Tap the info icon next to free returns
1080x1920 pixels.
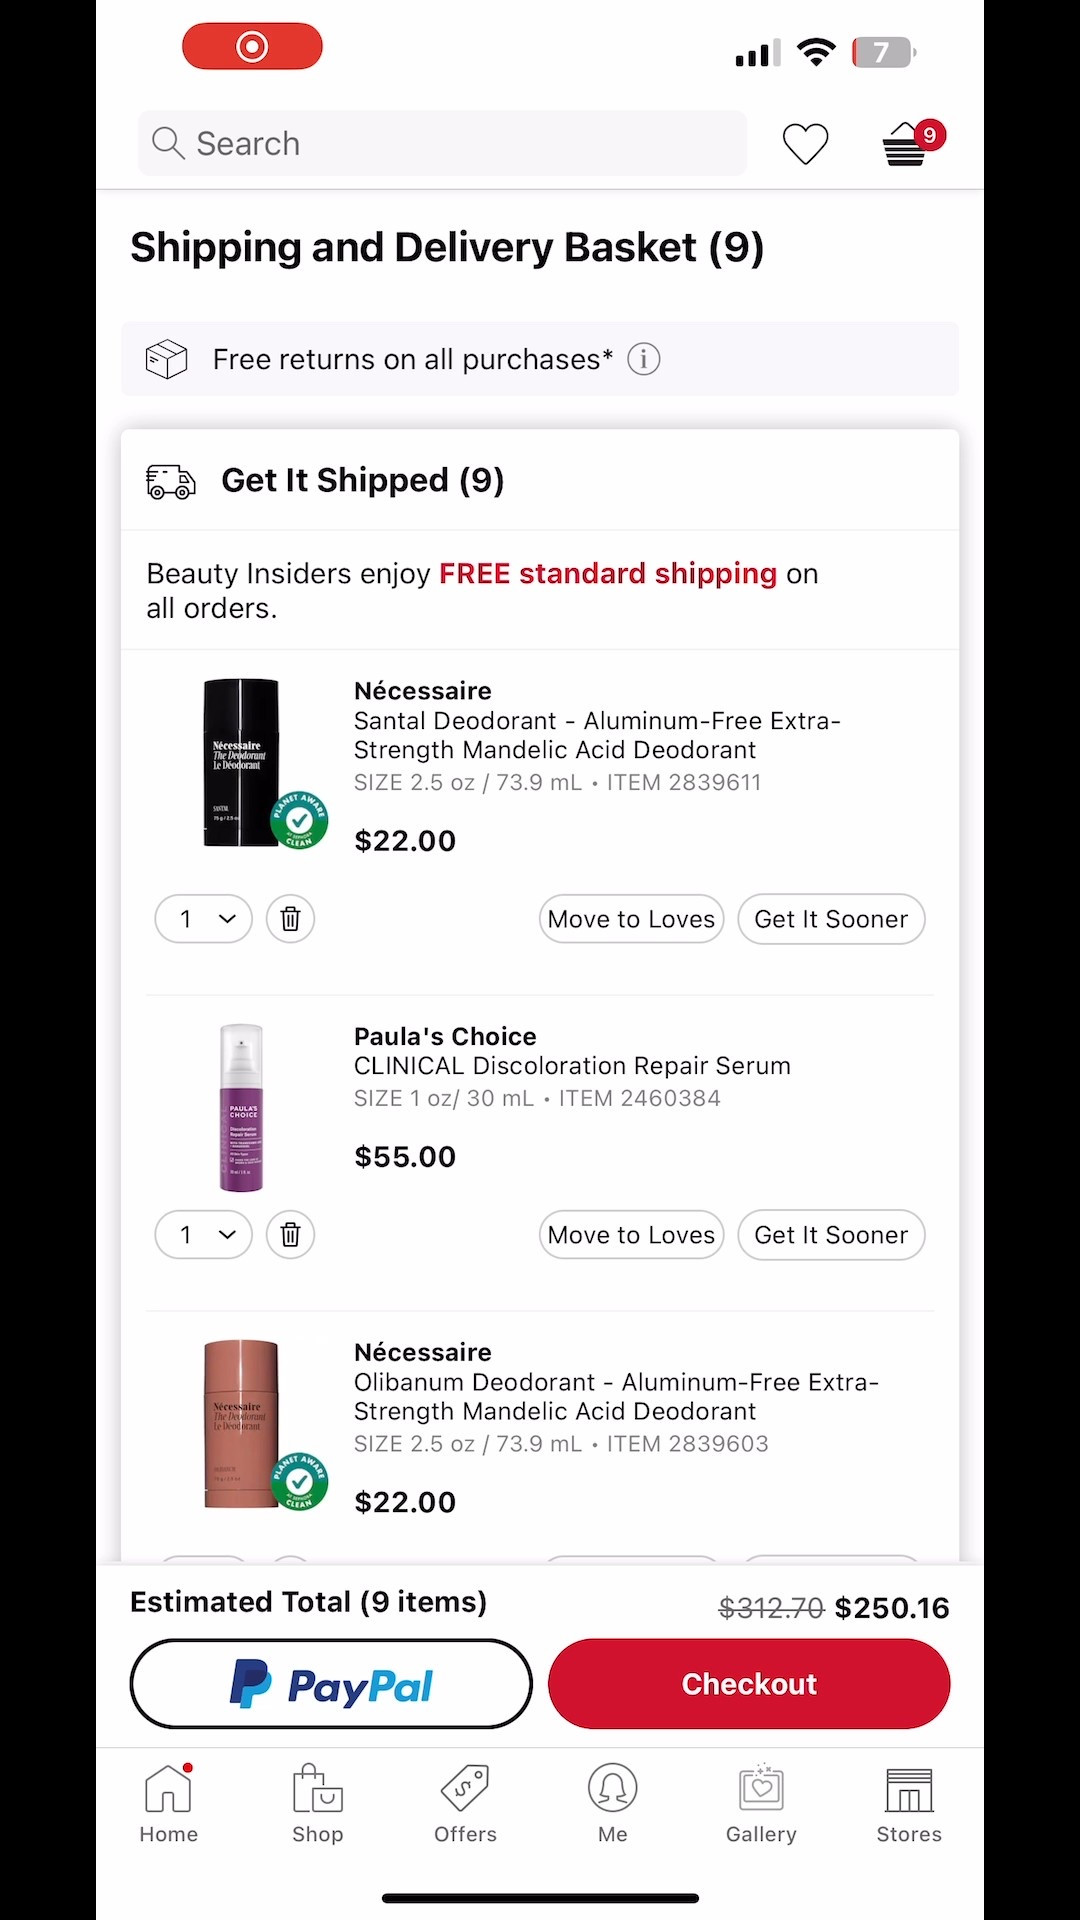coord(644,359)
